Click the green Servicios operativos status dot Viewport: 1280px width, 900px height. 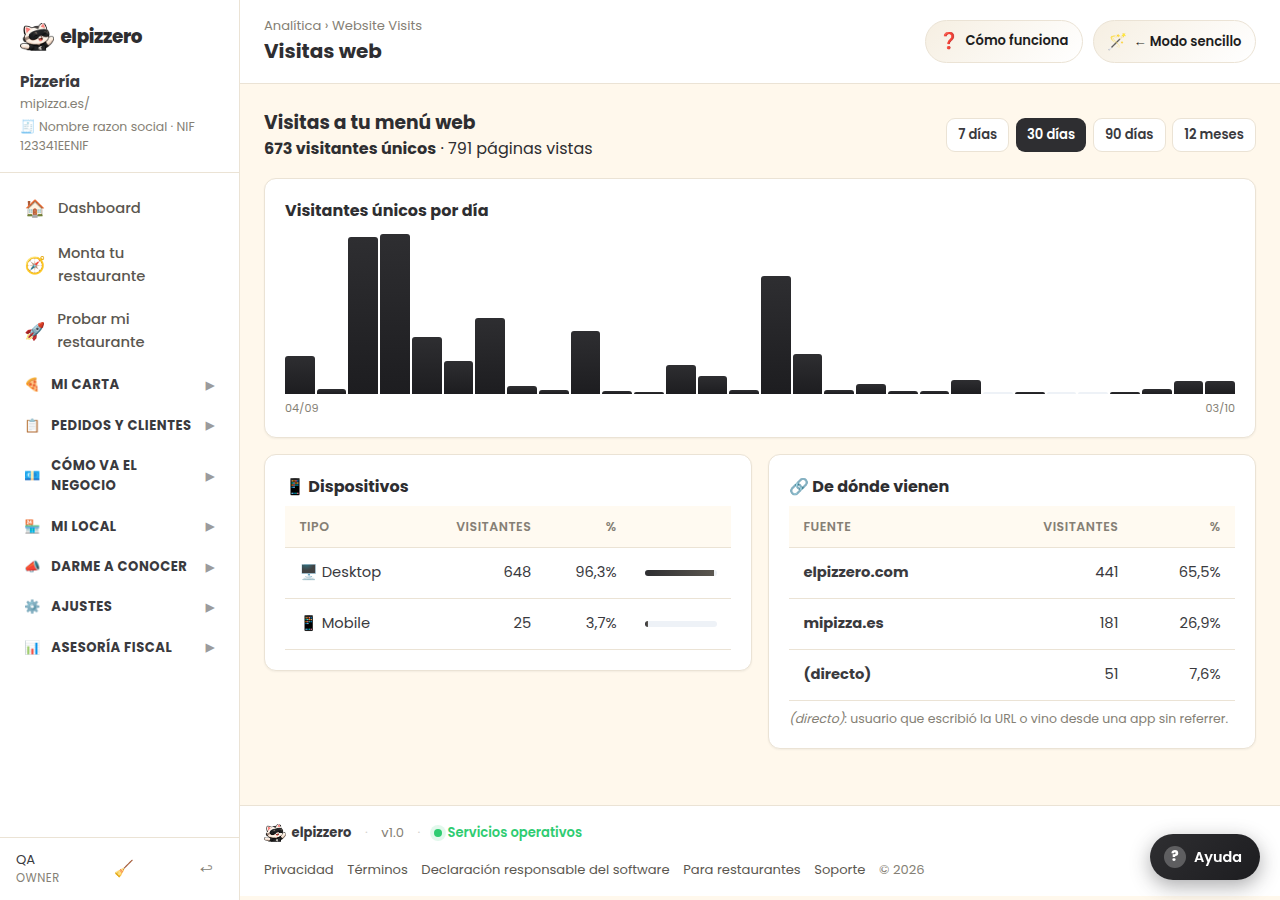pyautogui.click(x=437, y=833)
